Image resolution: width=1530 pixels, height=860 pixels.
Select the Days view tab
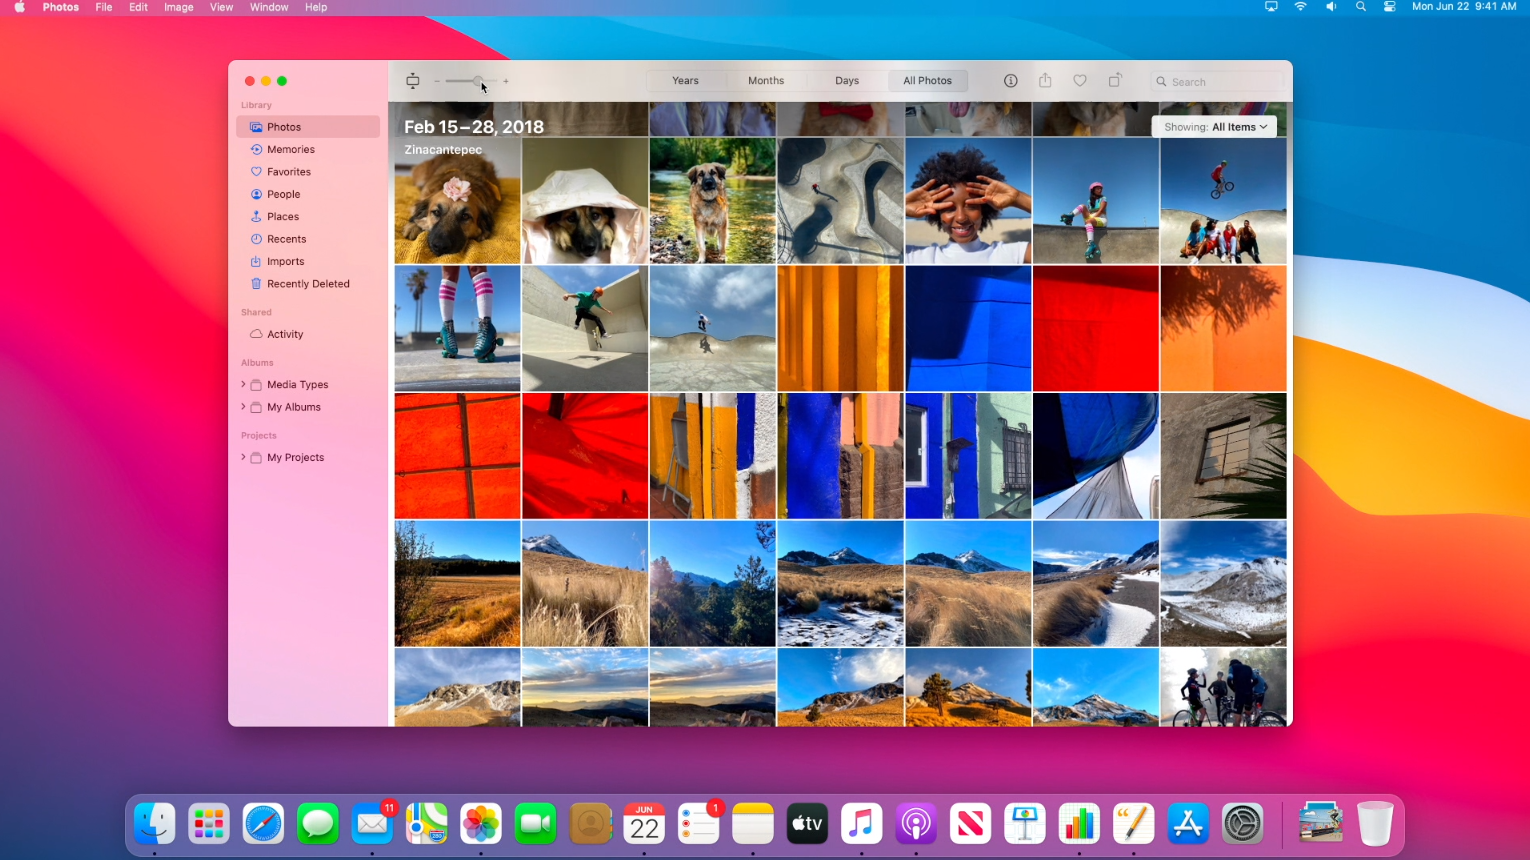click(847, 81)
